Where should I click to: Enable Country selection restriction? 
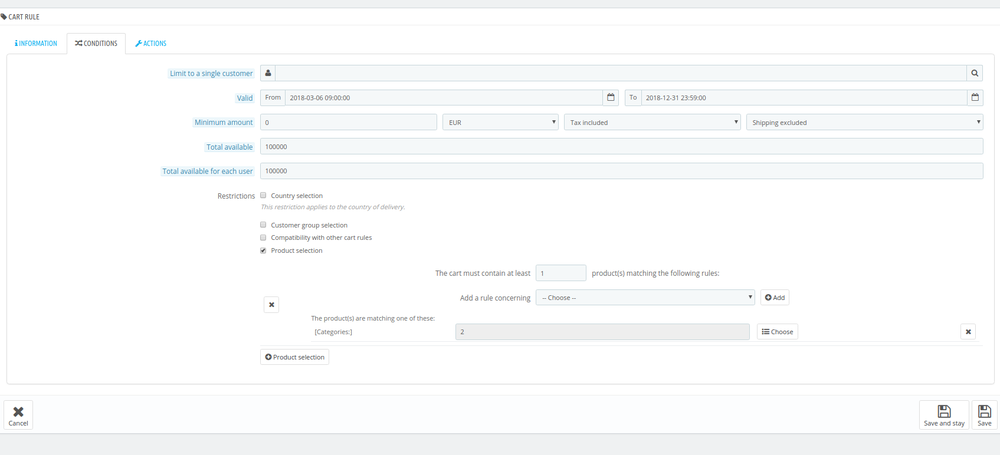pos(263,196)
